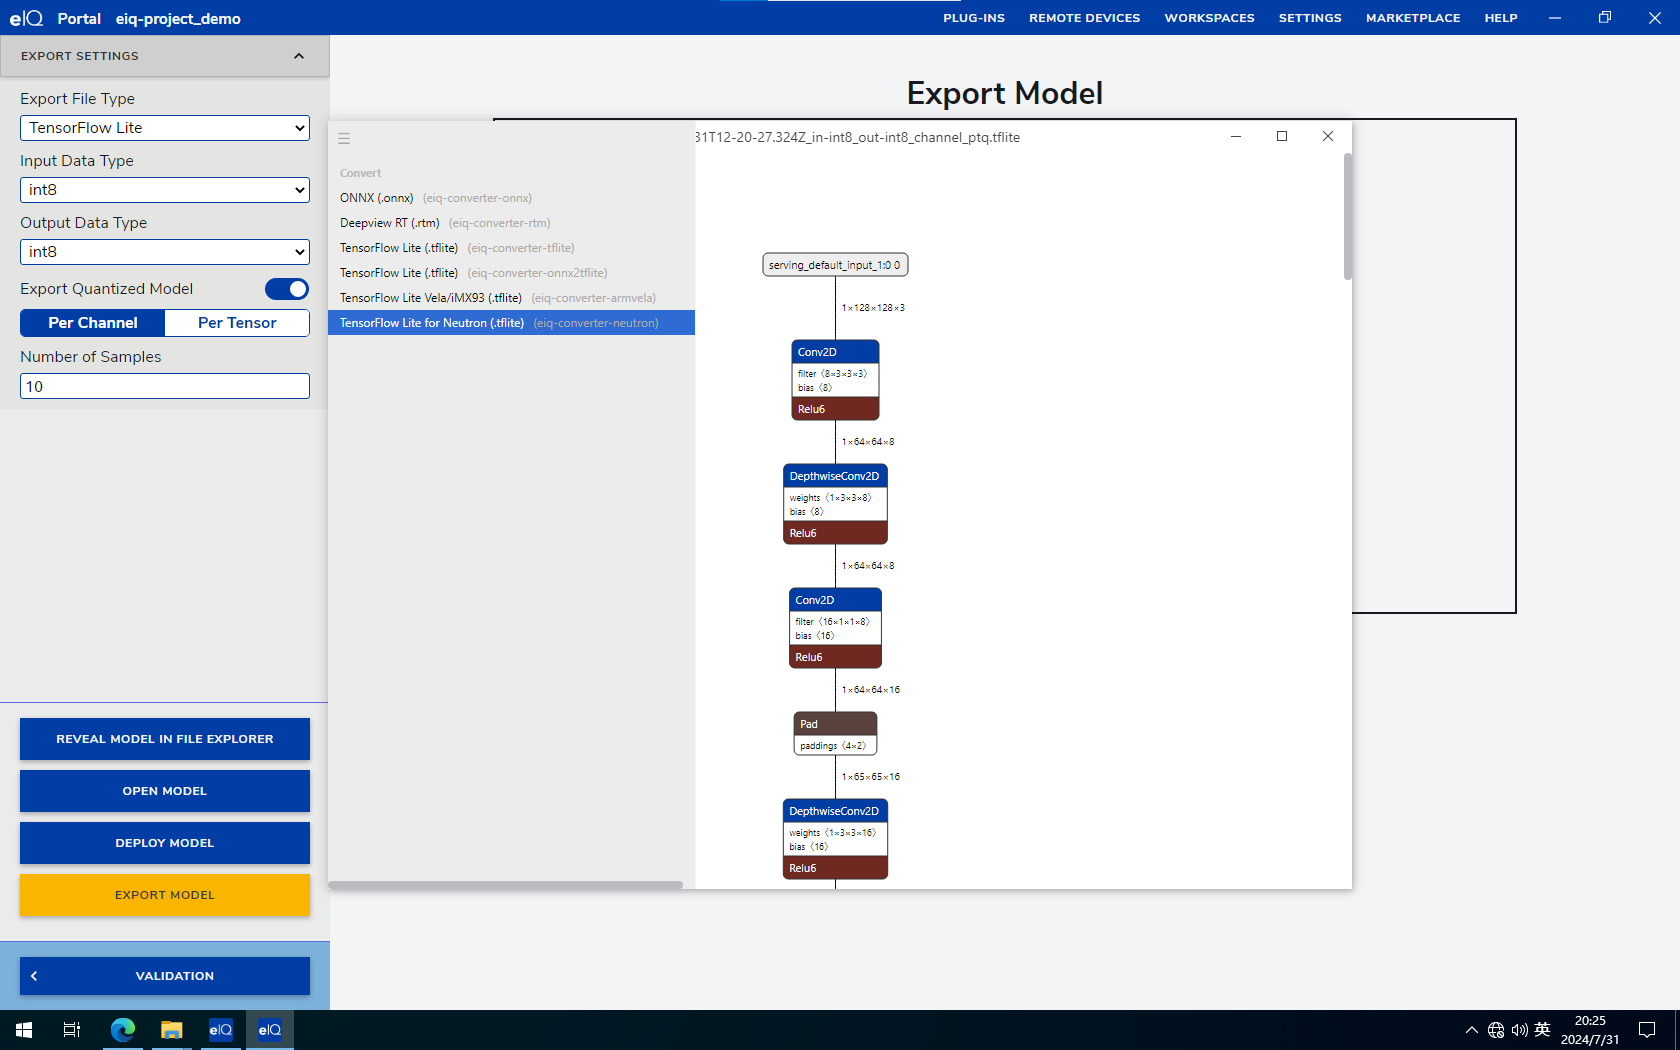Select first Conv2D node header
The height and width of the screenshot is (1050, 1680).
[x=835, y=352]
